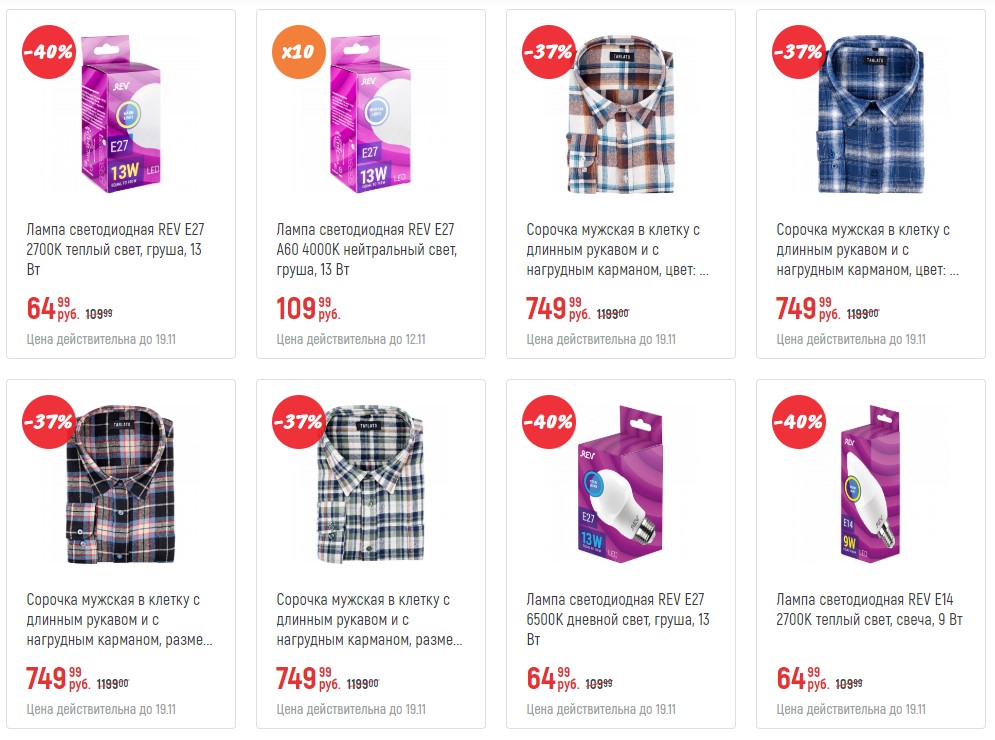The height and width of the screenshot is (740, 995).
Task: Click the -37% badge on the brown plaid shirt
Action: (x=549, y=51)
